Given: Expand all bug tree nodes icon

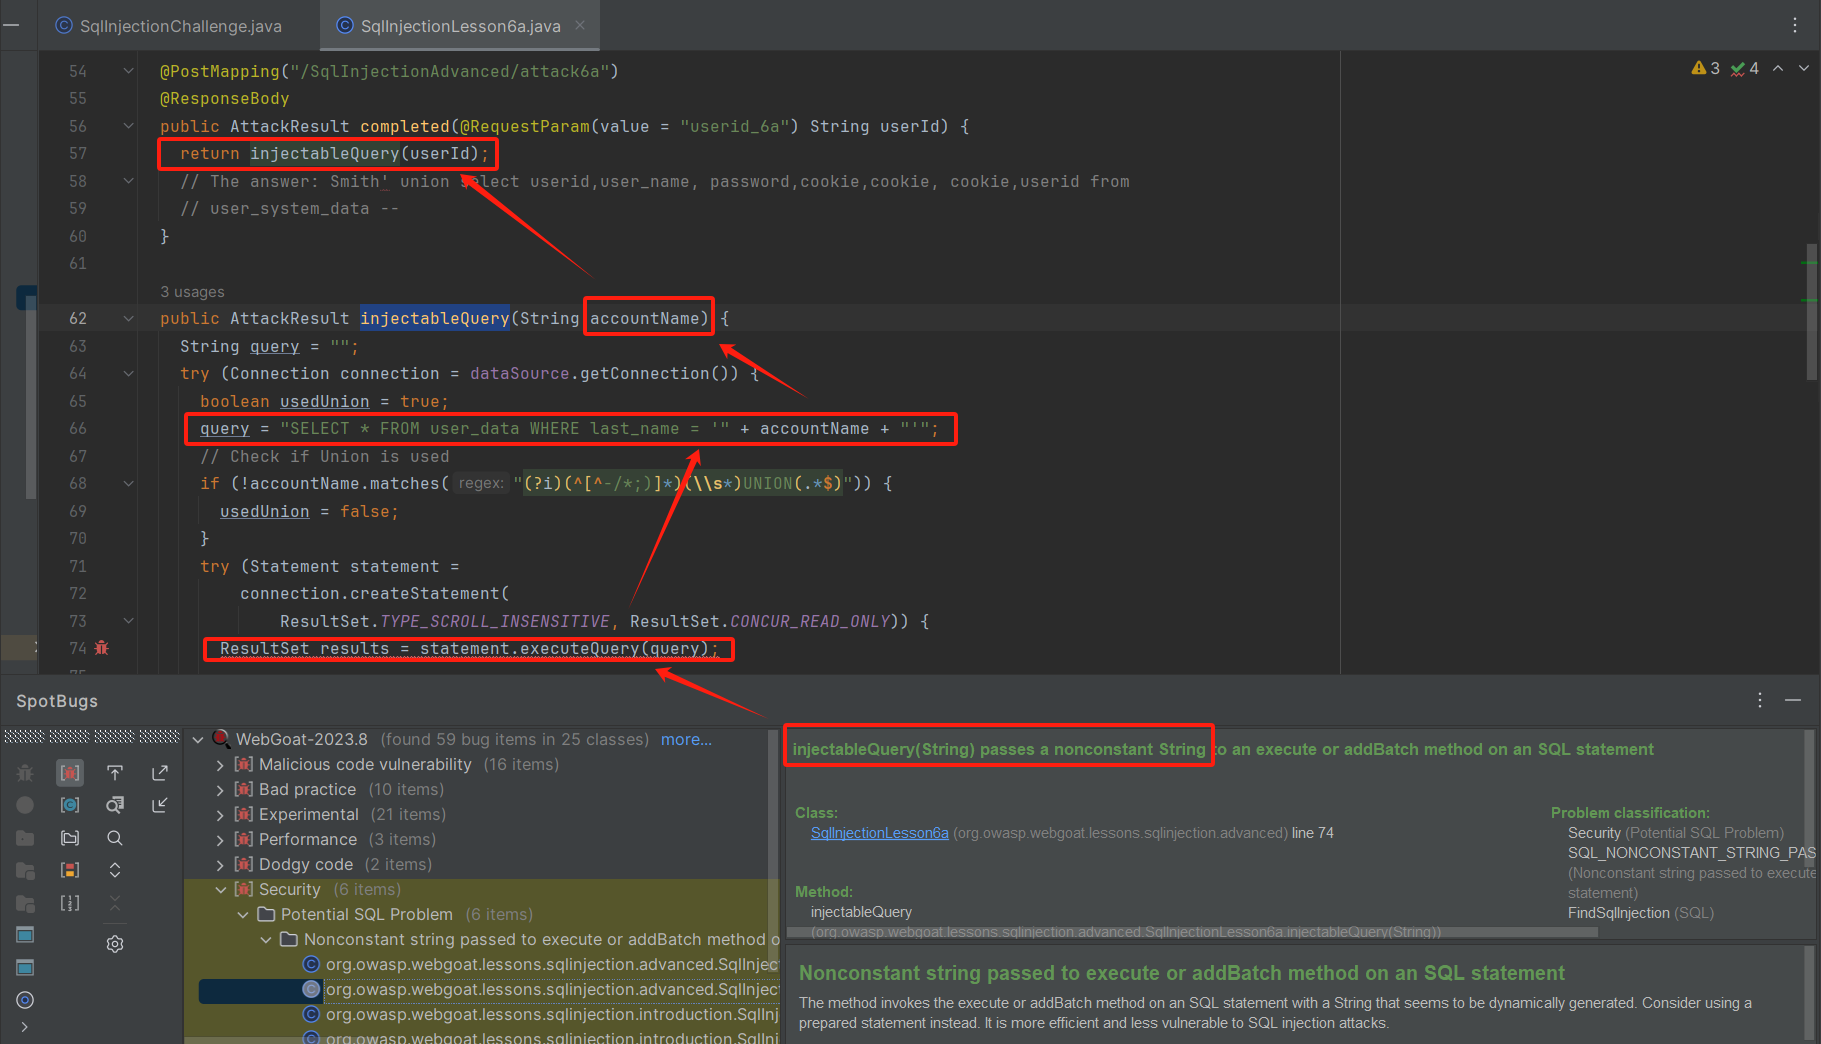Looking at the screenshot, I should [x=115, y=870].
